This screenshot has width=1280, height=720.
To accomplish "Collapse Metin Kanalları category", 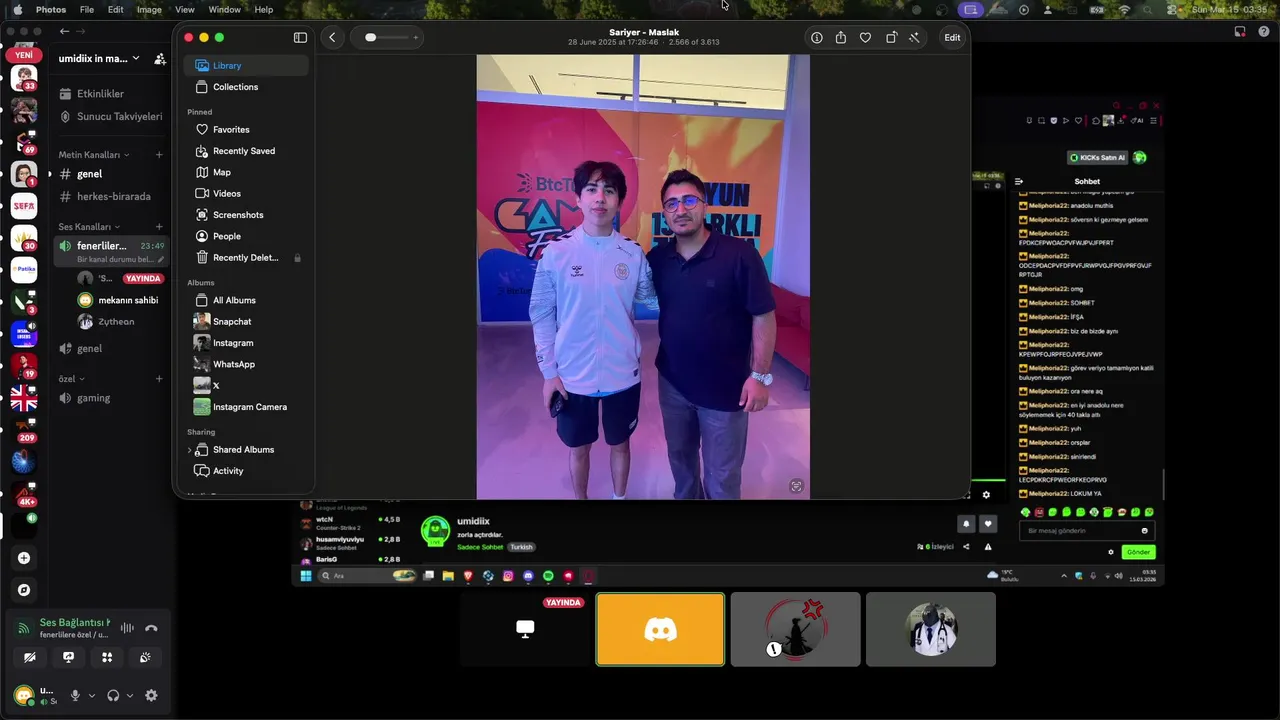I will pos(93,155).
